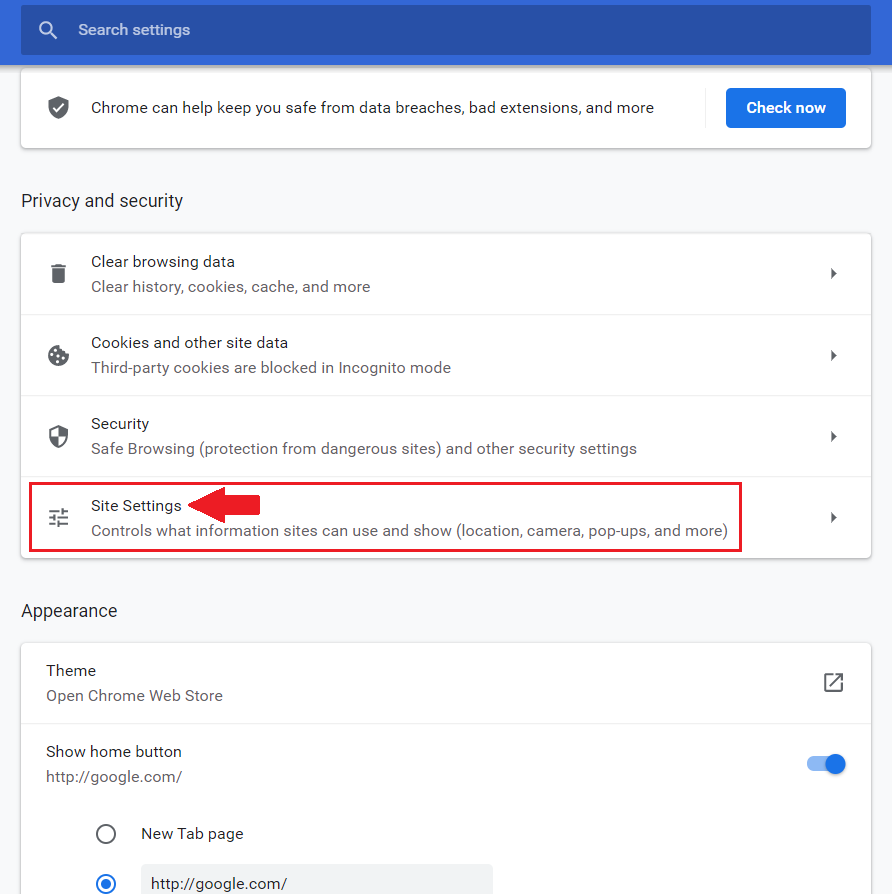
Task: Click the search magnifier icon
Action: (48, 30)
